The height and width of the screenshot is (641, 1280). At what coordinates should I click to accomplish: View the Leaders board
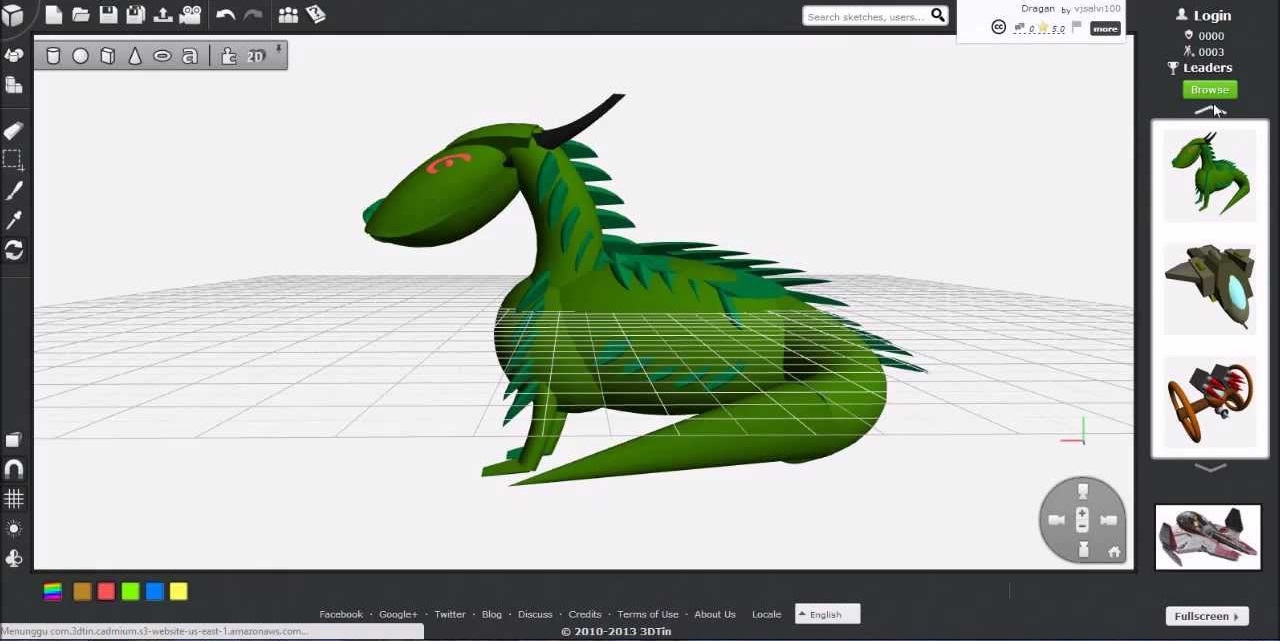click(x=1207, y=67)
